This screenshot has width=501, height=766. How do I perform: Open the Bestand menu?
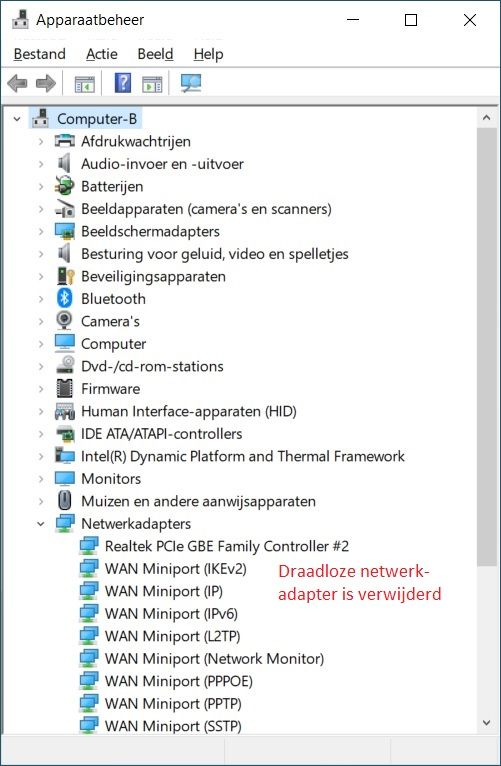[x=40, y=54]
